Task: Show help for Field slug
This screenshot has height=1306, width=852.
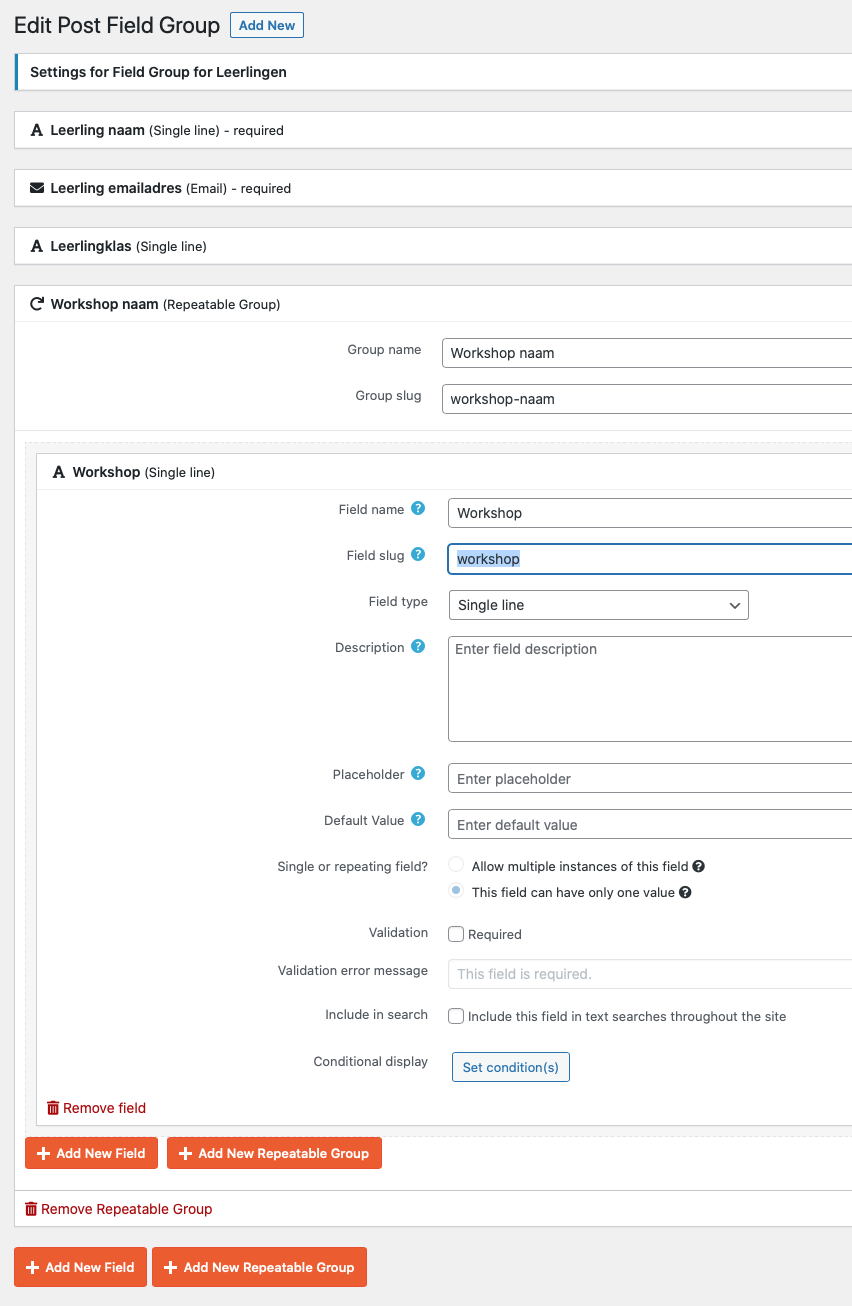Action: pyautogui.click(x=418, y=555)
